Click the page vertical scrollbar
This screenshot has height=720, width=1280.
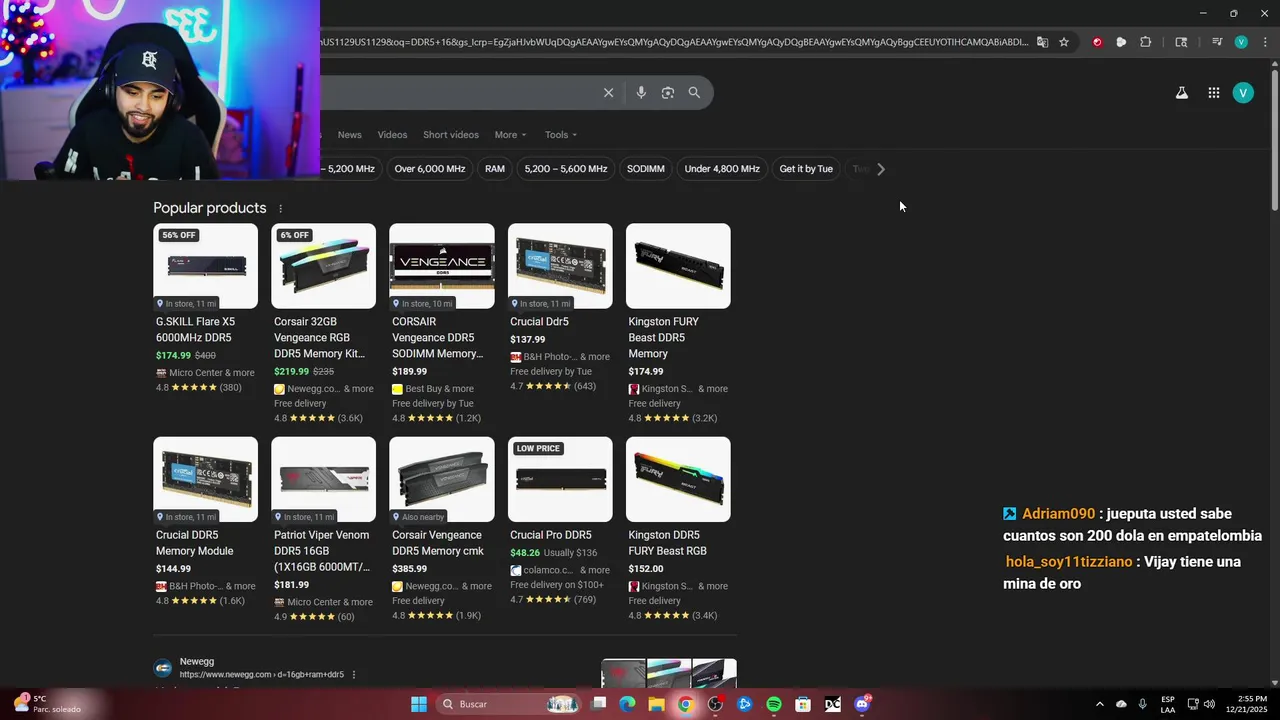pos(1274,140)
